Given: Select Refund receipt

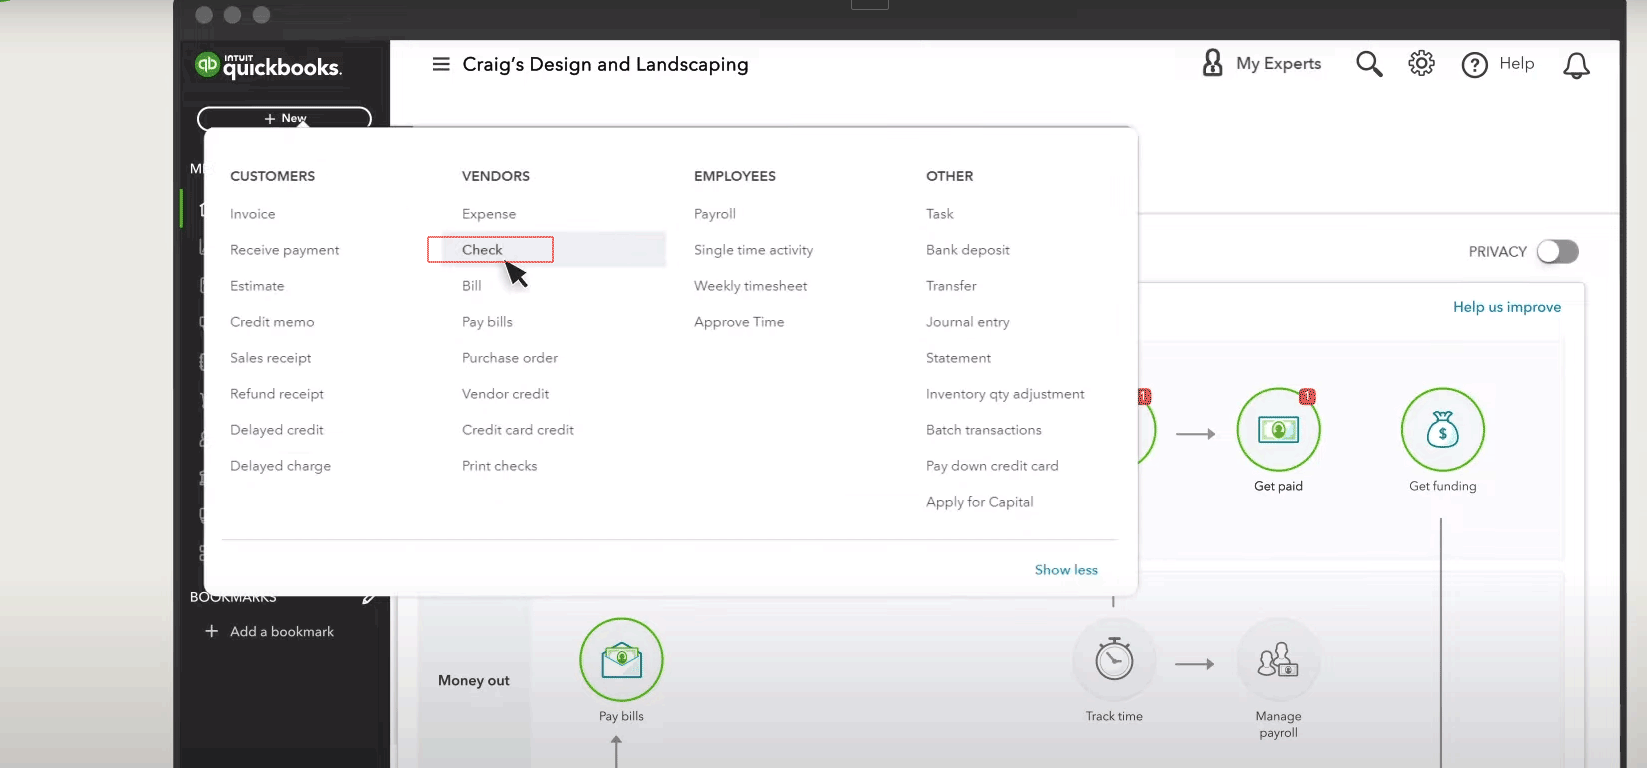Looking at the screenshot, I should (277, 394).
